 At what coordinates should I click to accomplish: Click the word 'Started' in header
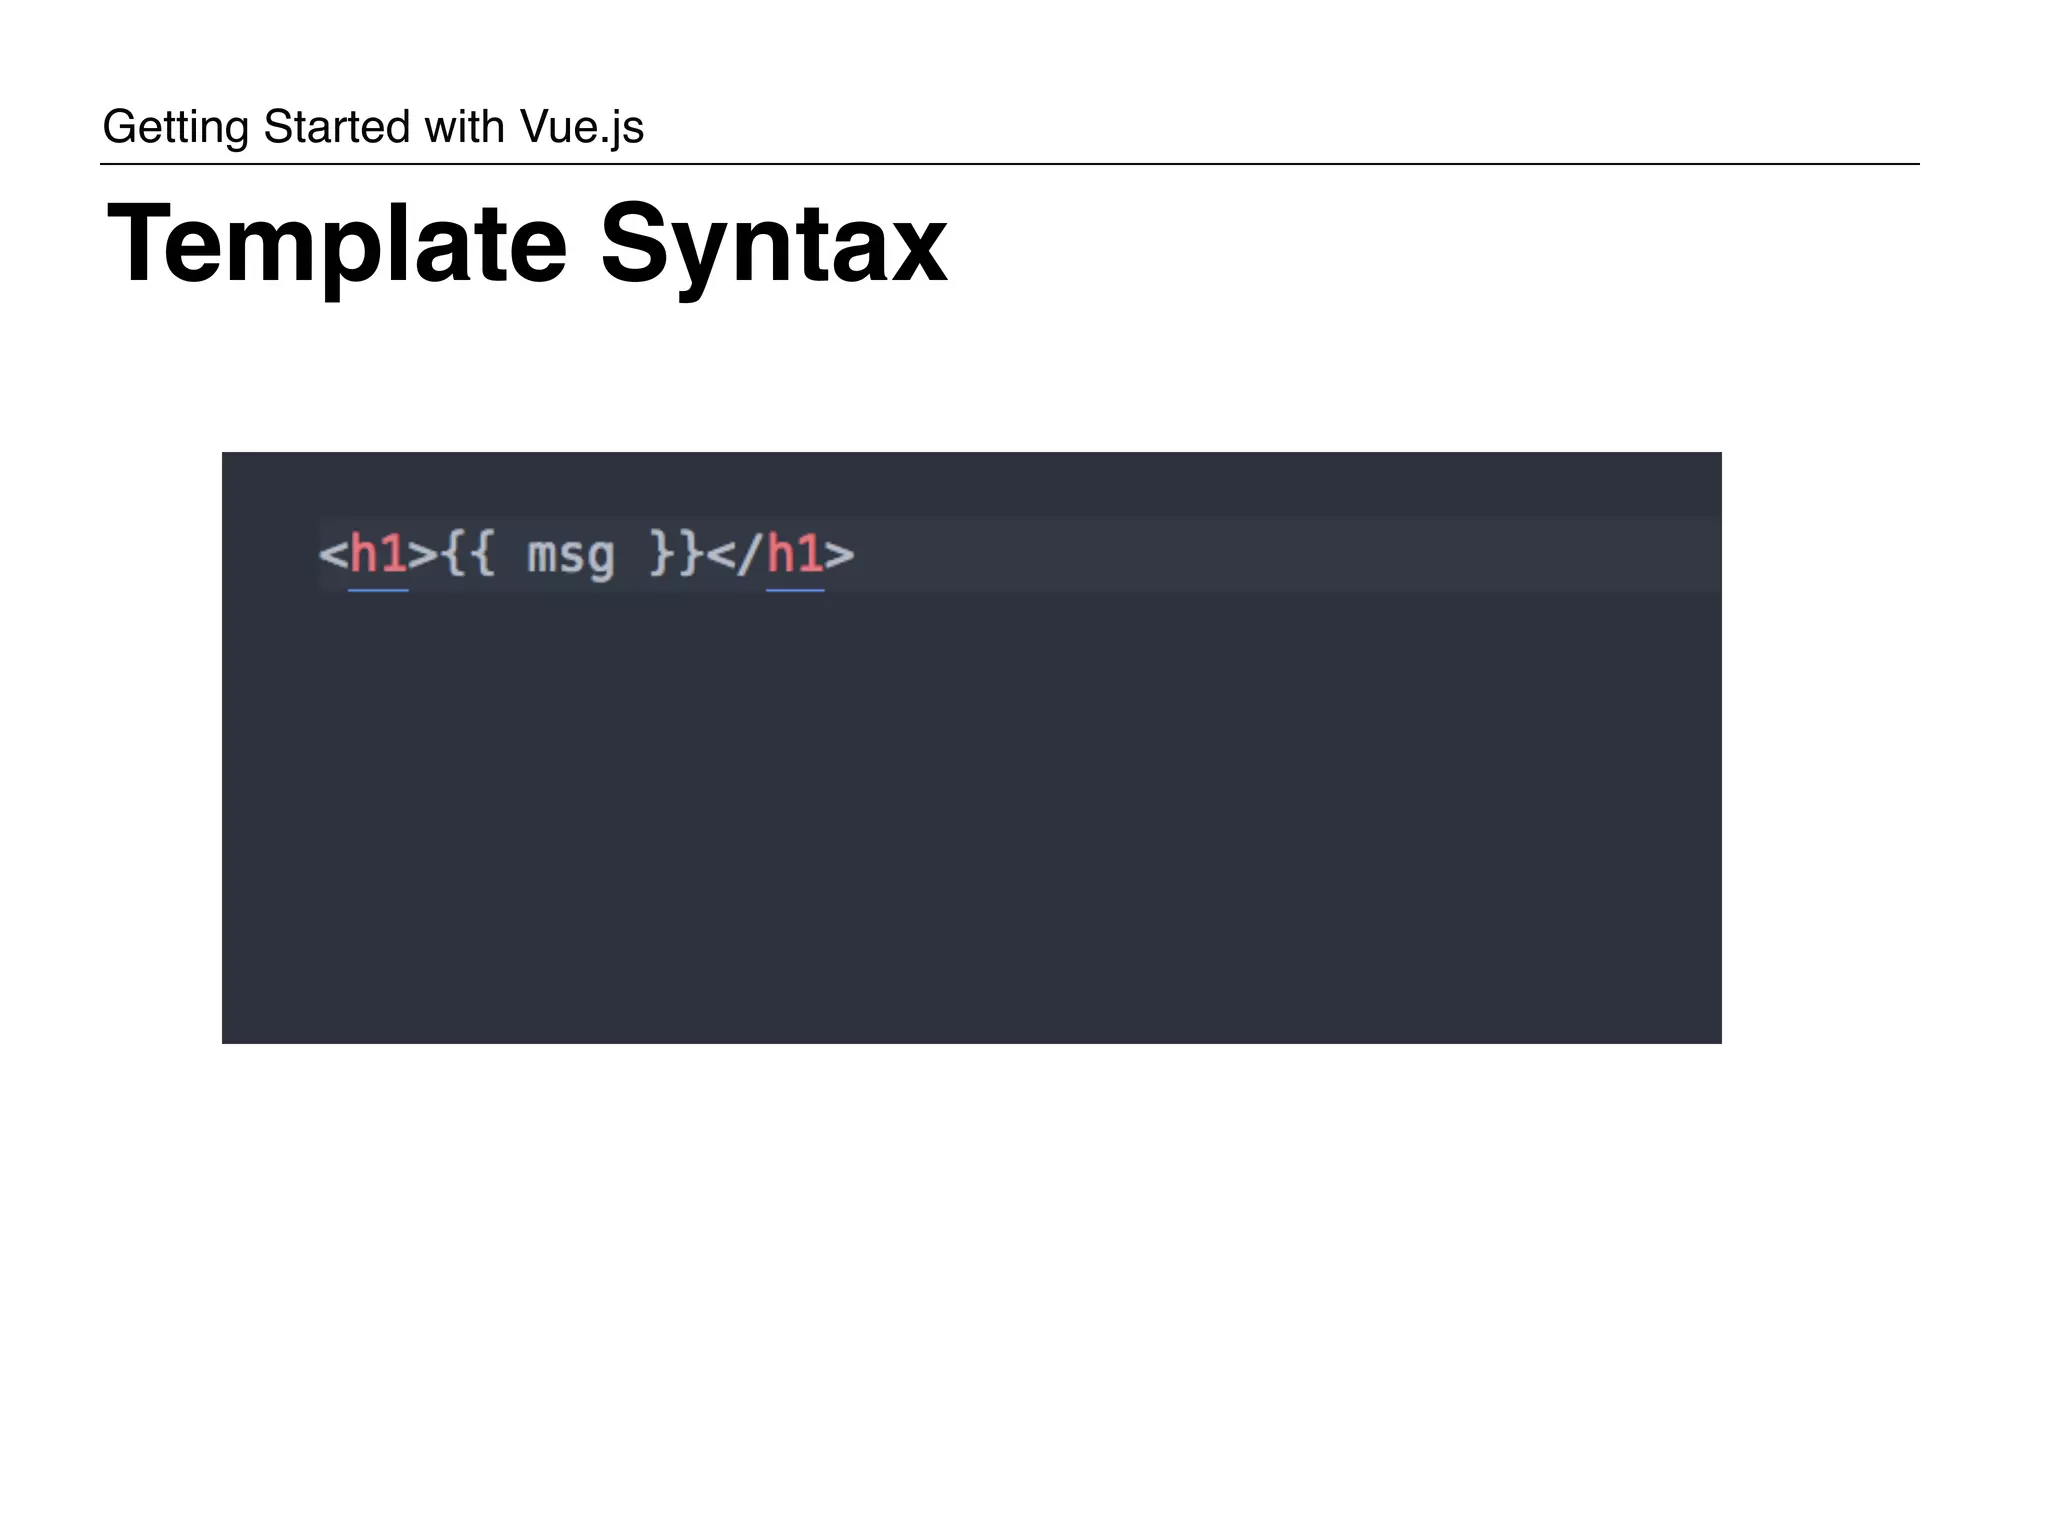(x=336, y=127)
